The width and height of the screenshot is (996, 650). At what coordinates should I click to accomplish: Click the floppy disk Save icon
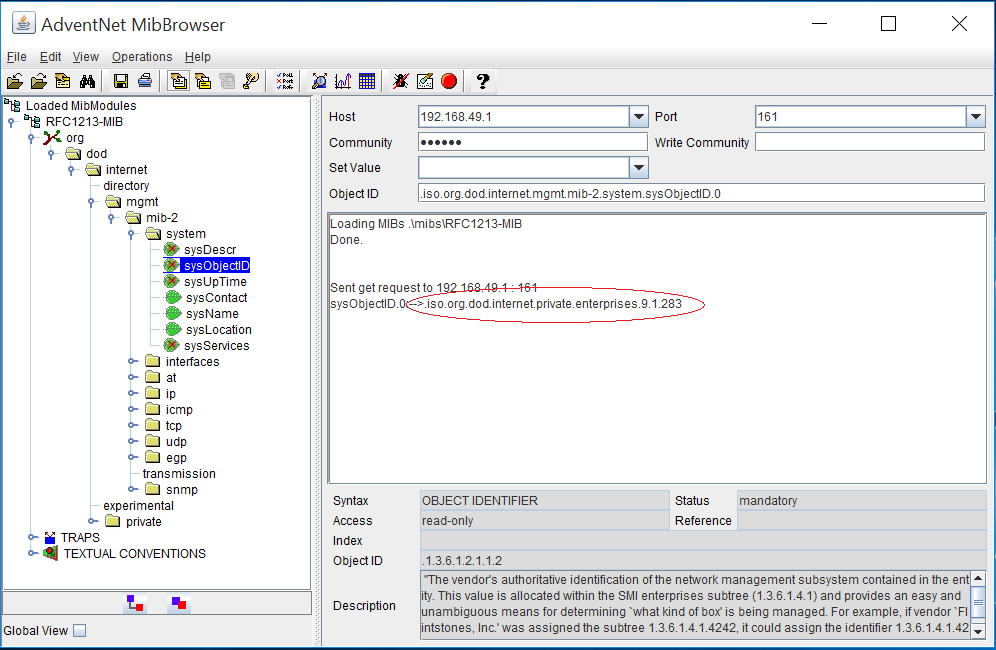point(121,81)
